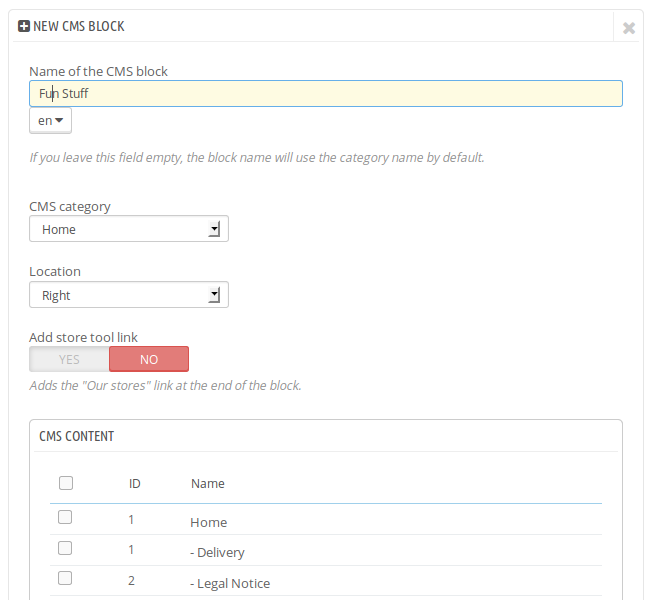Check the Home row checkbox
Screen dimensions: 650x600
(65, 518)
